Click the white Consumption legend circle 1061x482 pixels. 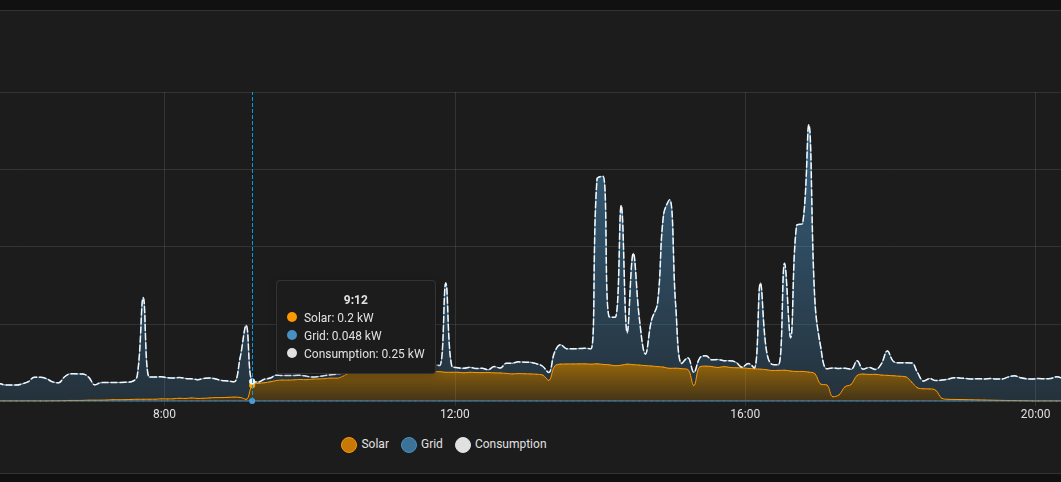[x=463, y=445]
